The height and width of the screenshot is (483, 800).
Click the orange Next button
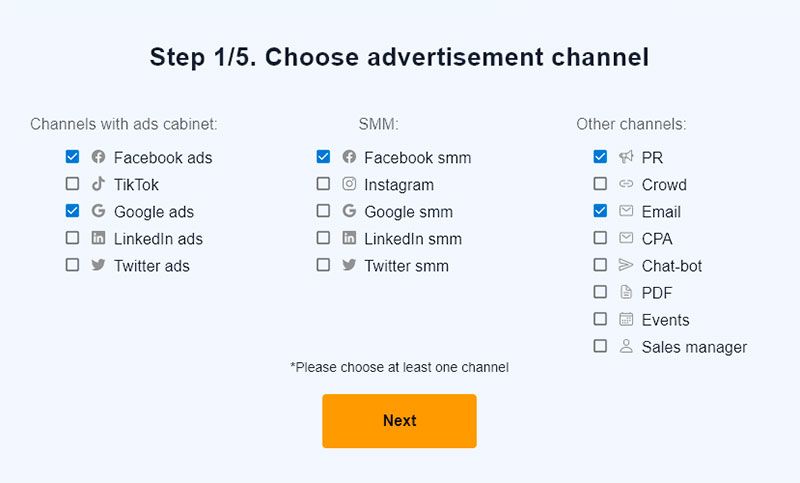click(x=399, y=421)
